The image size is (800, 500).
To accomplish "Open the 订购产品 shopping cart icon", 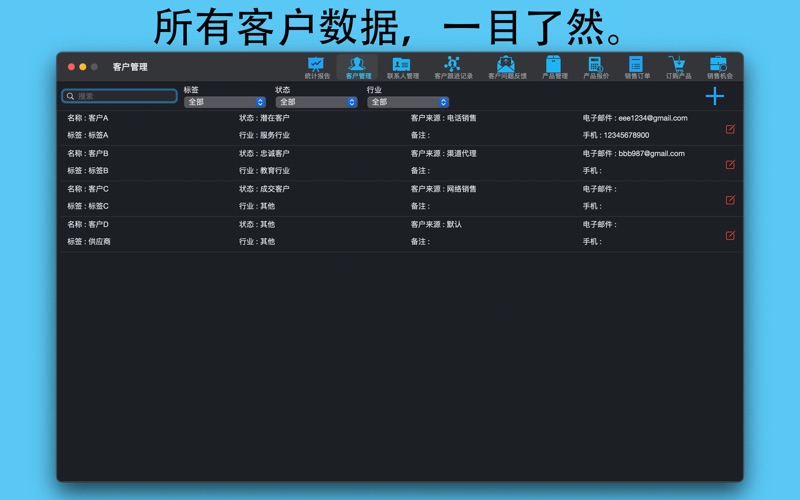I will tap(678, 67).
